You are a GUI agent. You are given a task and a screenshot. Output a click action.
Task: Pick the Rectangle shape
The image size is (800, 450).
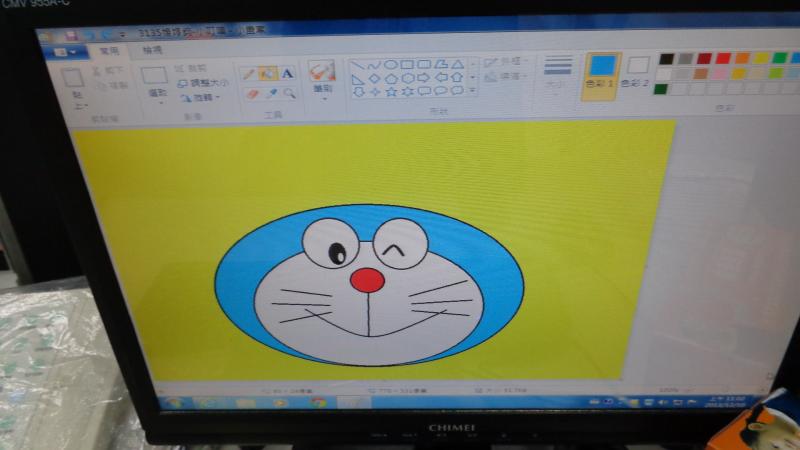point(407,65)
